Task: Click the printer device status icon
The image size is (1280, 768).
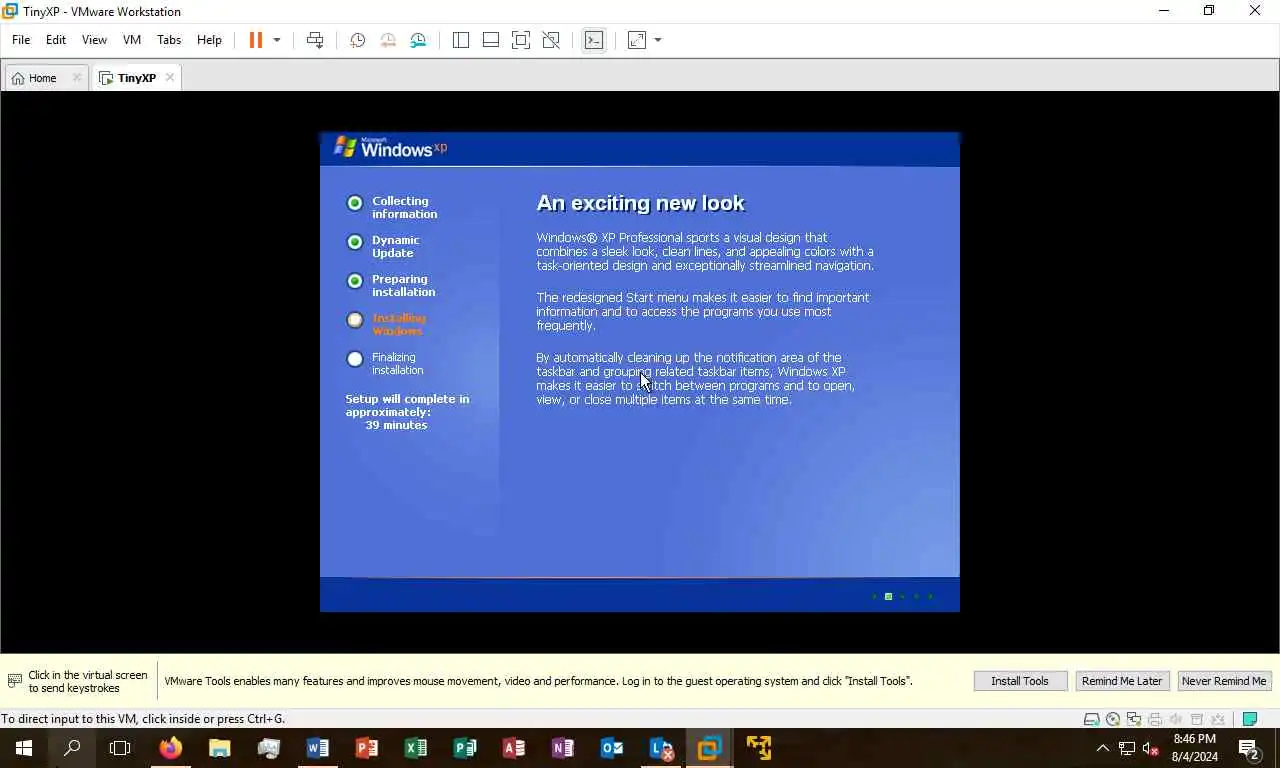Action: 1155,719
